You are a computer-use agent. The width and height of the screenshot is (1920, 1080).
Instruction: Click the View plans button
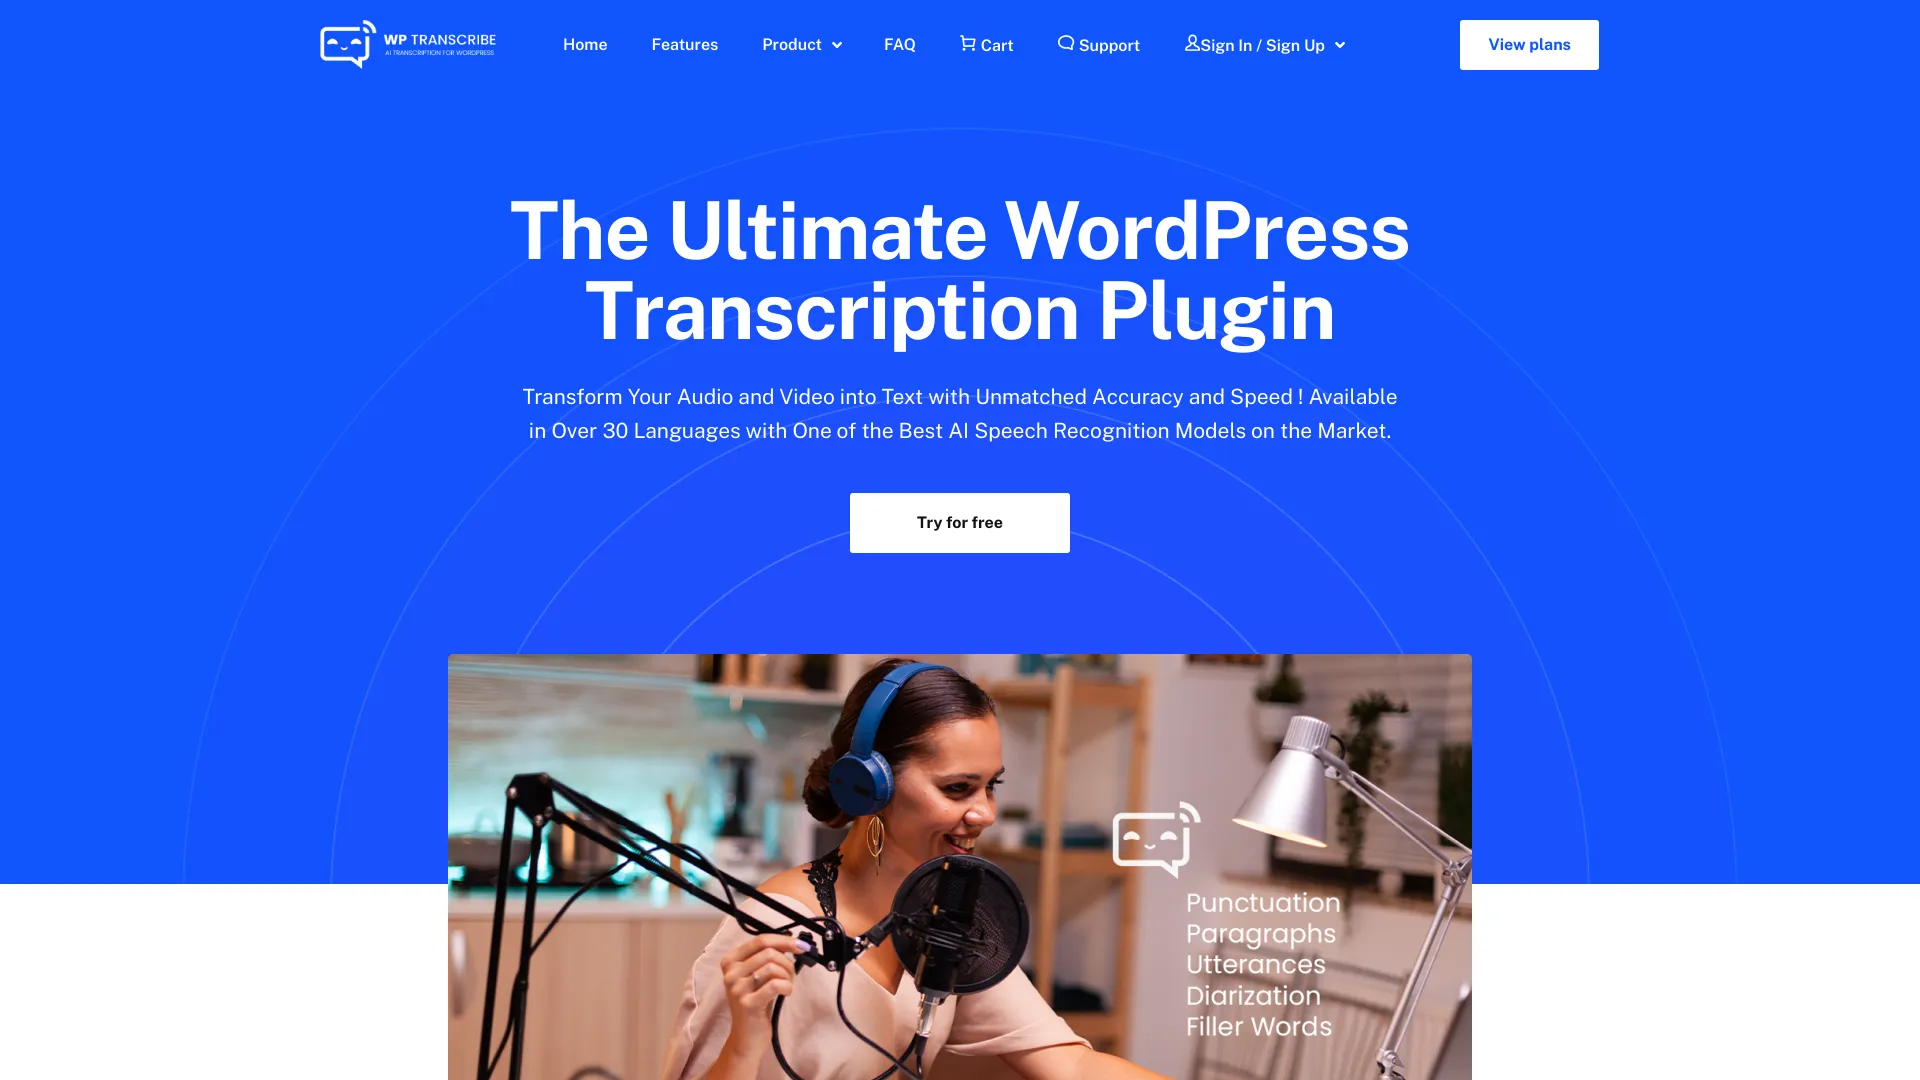tap(1530, 44)
